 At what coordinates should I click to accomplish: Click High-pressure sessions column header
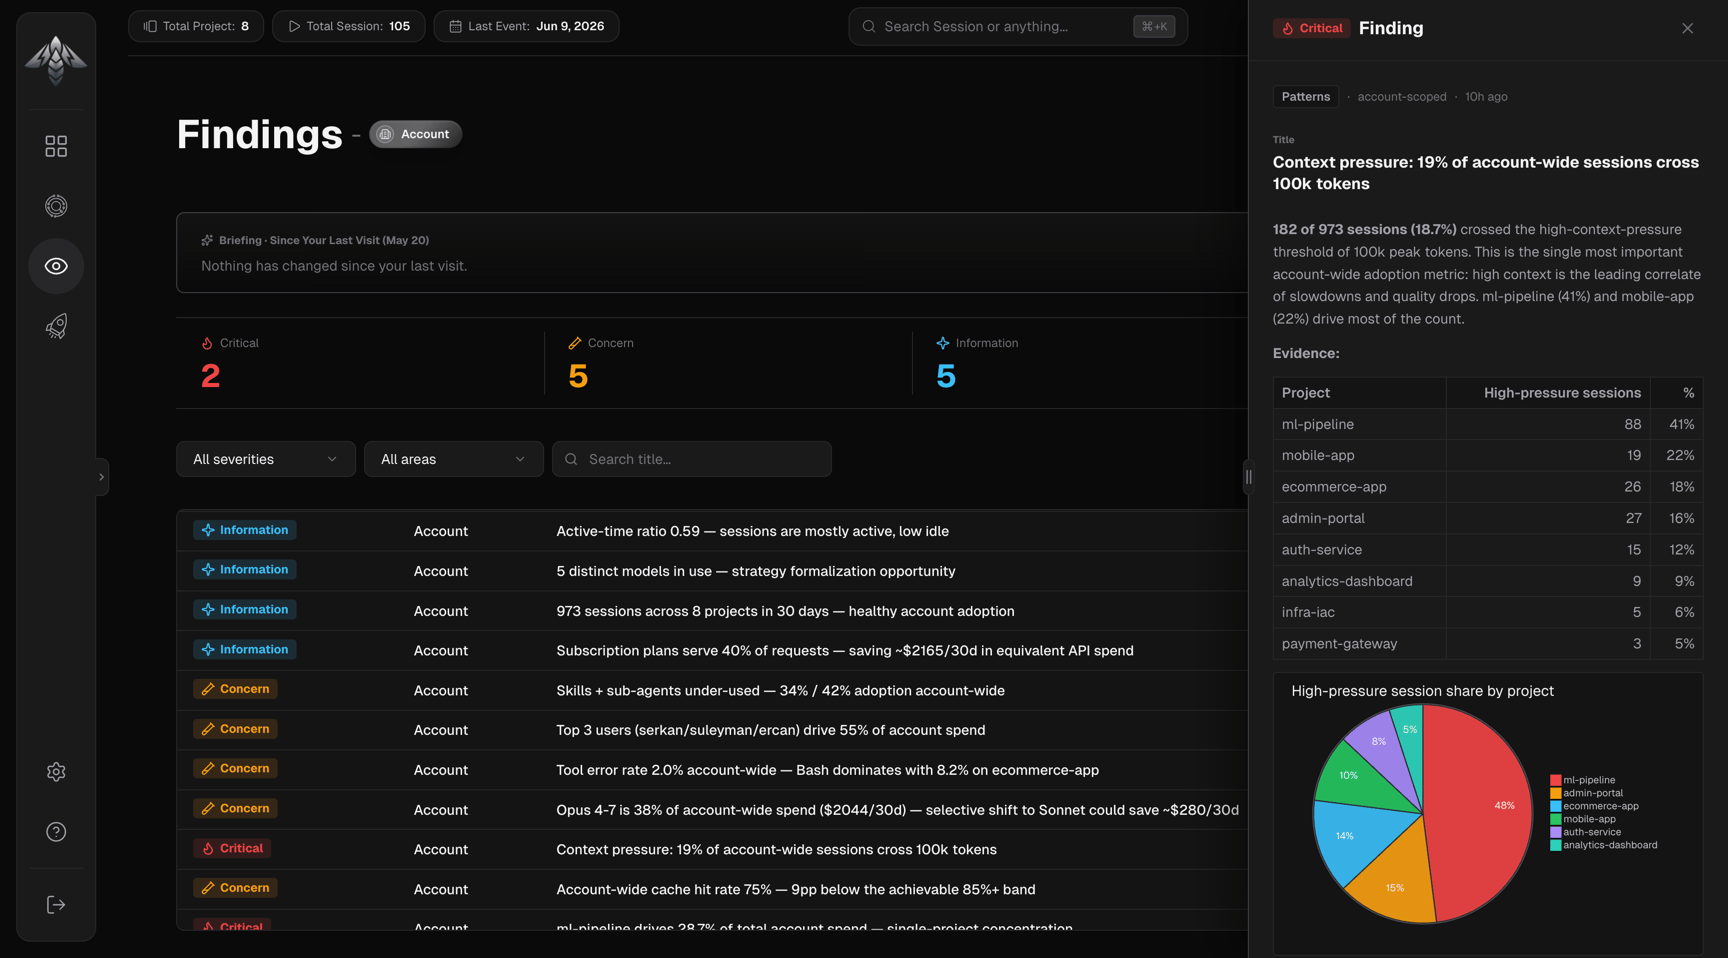tap(1548, 393)
